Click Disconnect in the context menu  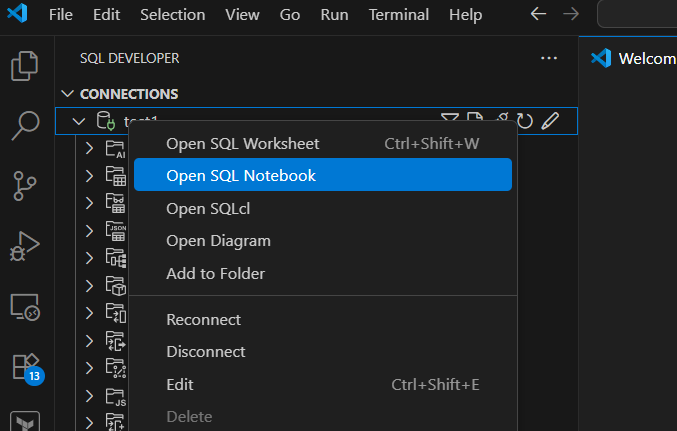[205, 352]
